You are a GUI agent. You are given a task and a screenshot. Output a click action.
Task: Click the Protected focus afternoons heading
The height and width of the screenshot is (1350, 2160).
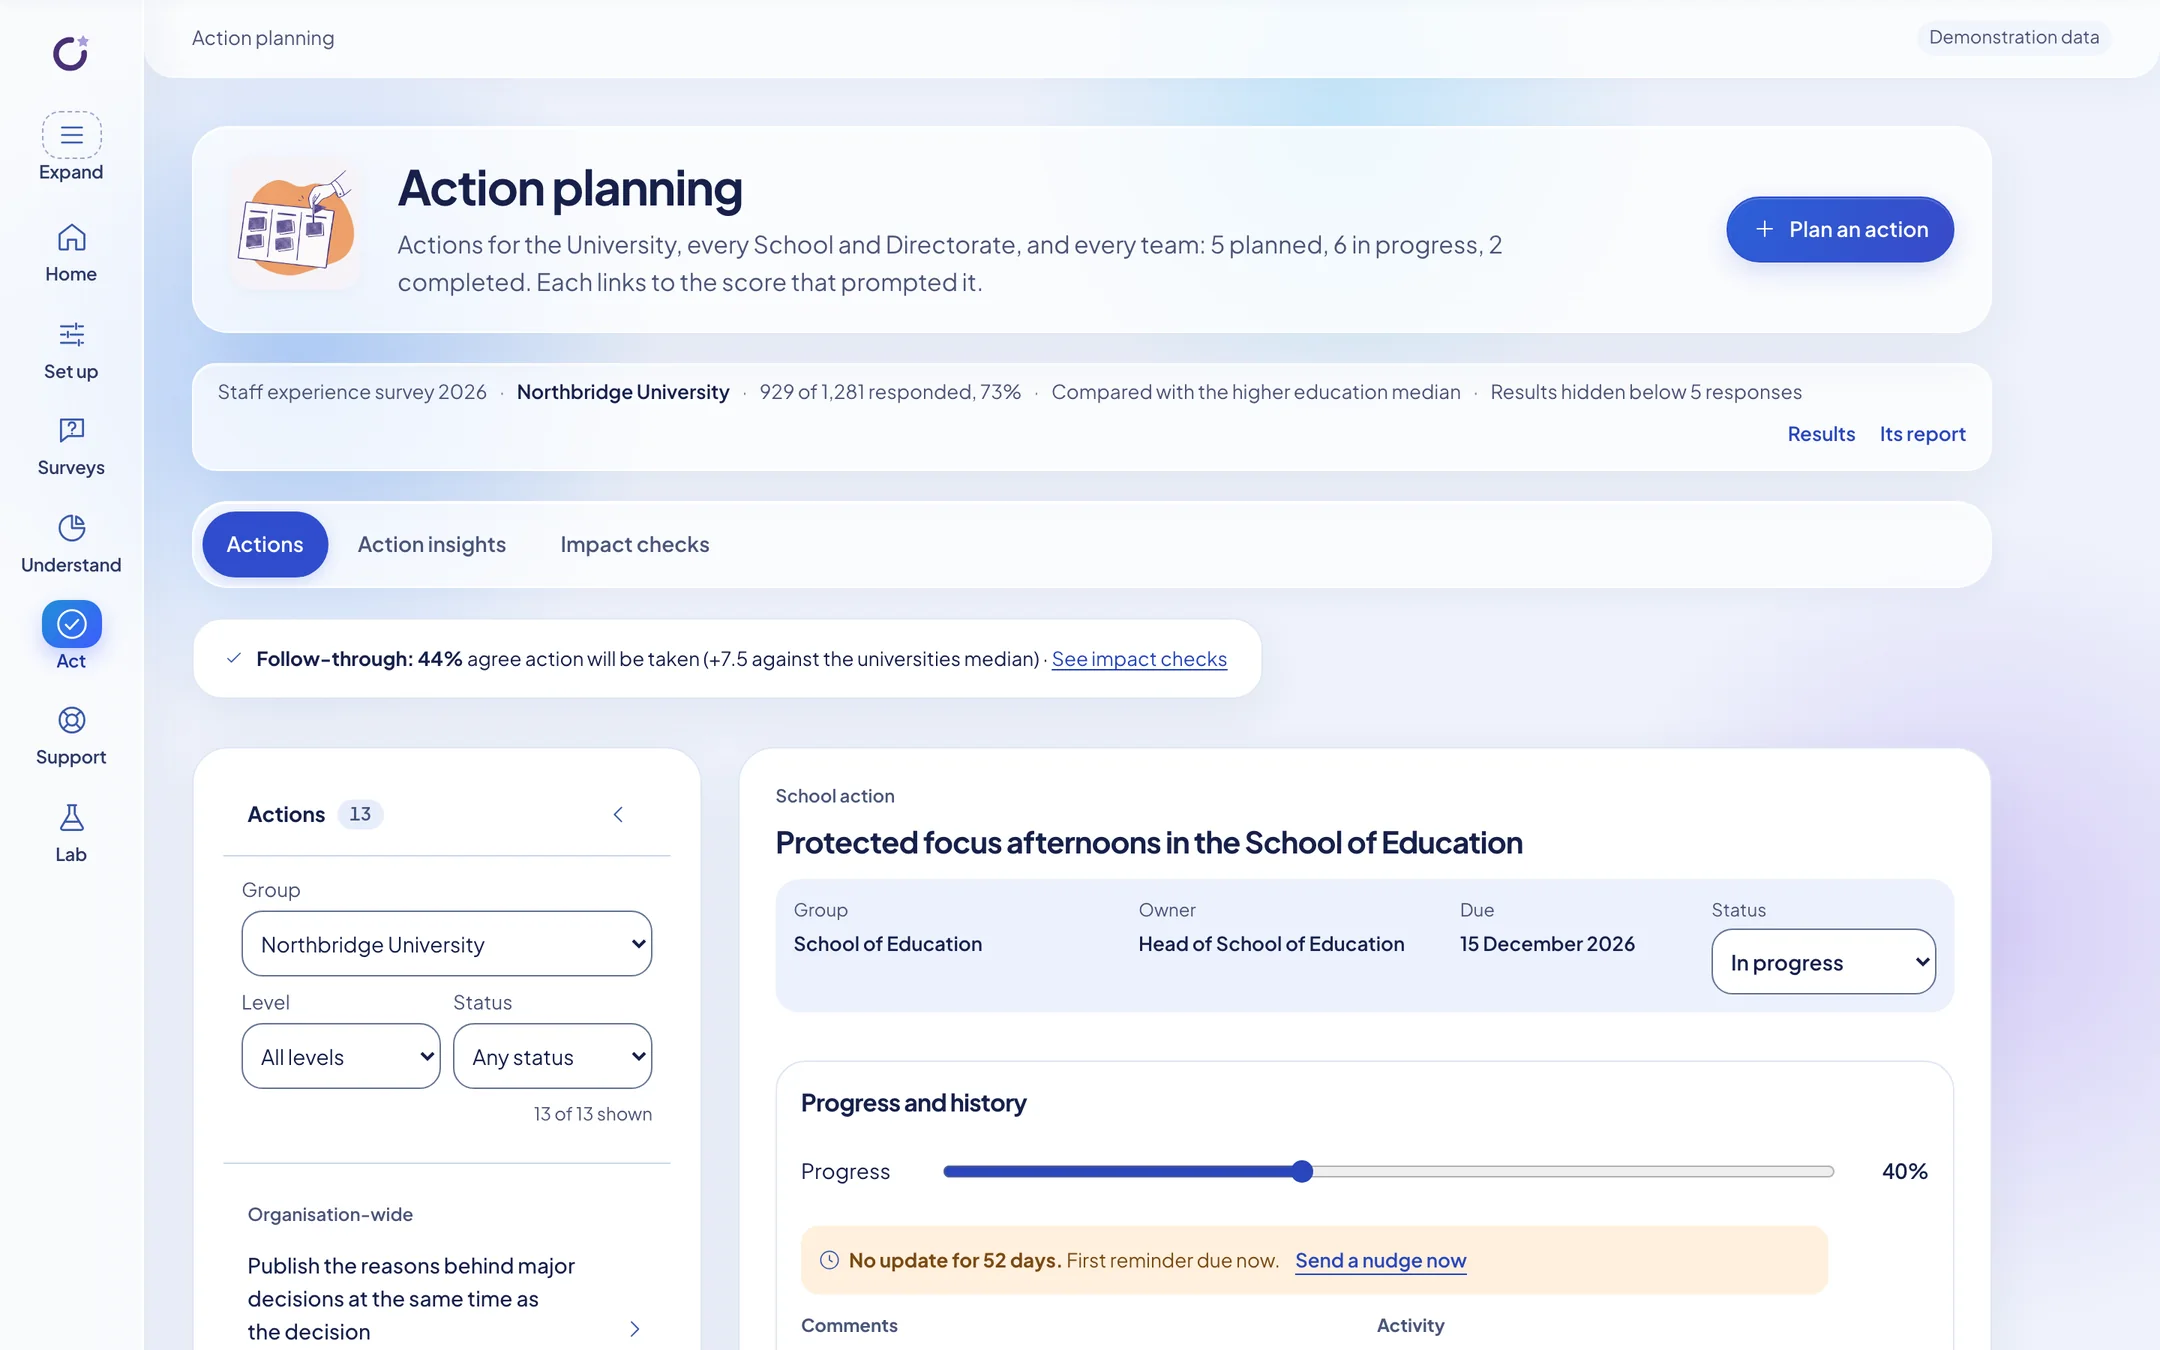(1149, 843)
